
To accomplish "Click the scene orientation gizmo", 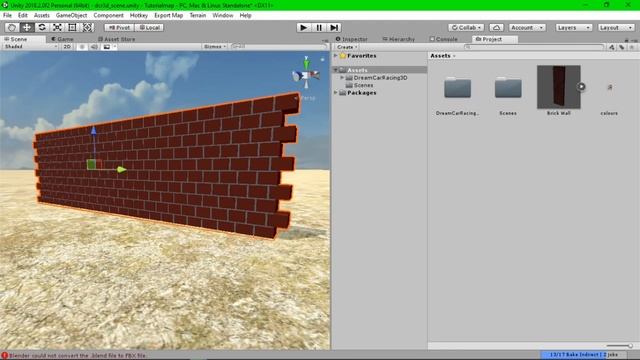I will point(306,73).
